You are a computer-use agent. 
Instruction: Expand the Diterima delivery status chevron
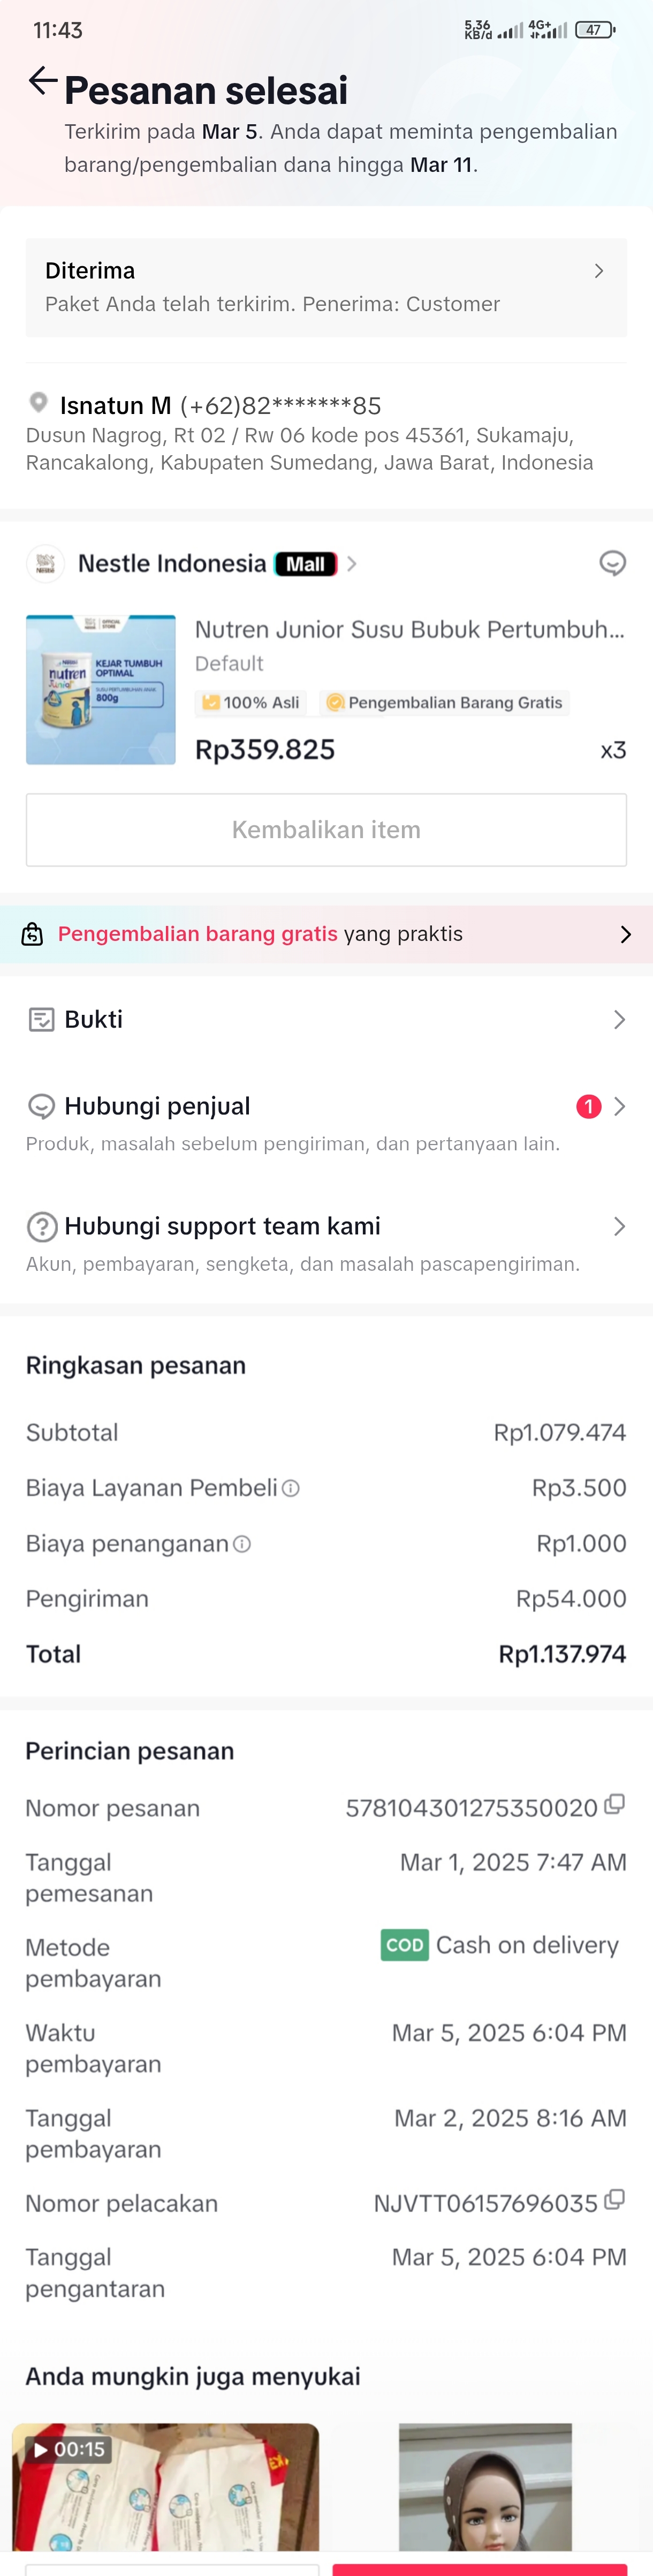tap(598, 271)
